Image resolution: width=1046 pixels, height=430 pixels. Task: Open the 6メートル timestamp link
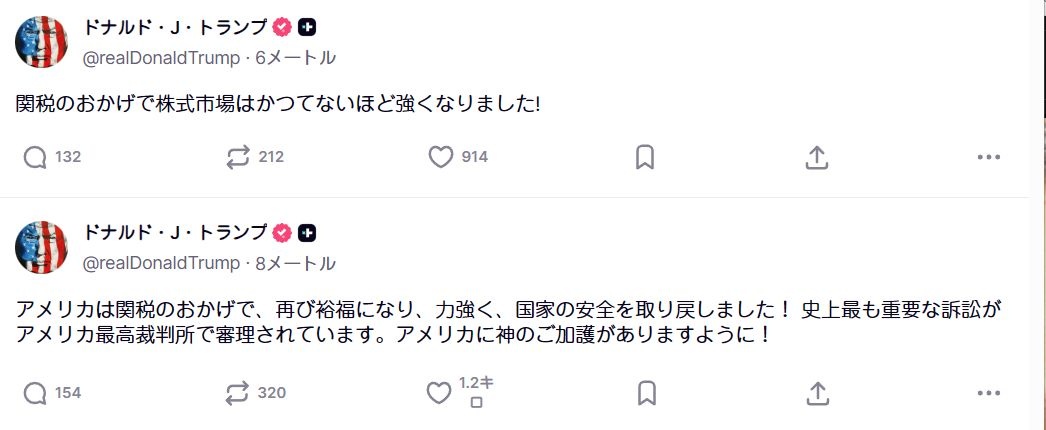[296, 58]
